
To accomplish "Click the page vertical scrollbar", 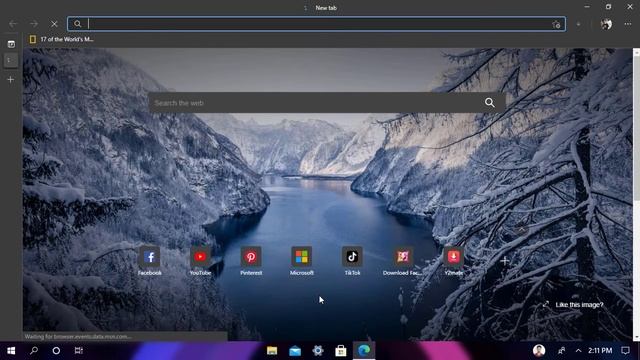I will coord(636,195).
